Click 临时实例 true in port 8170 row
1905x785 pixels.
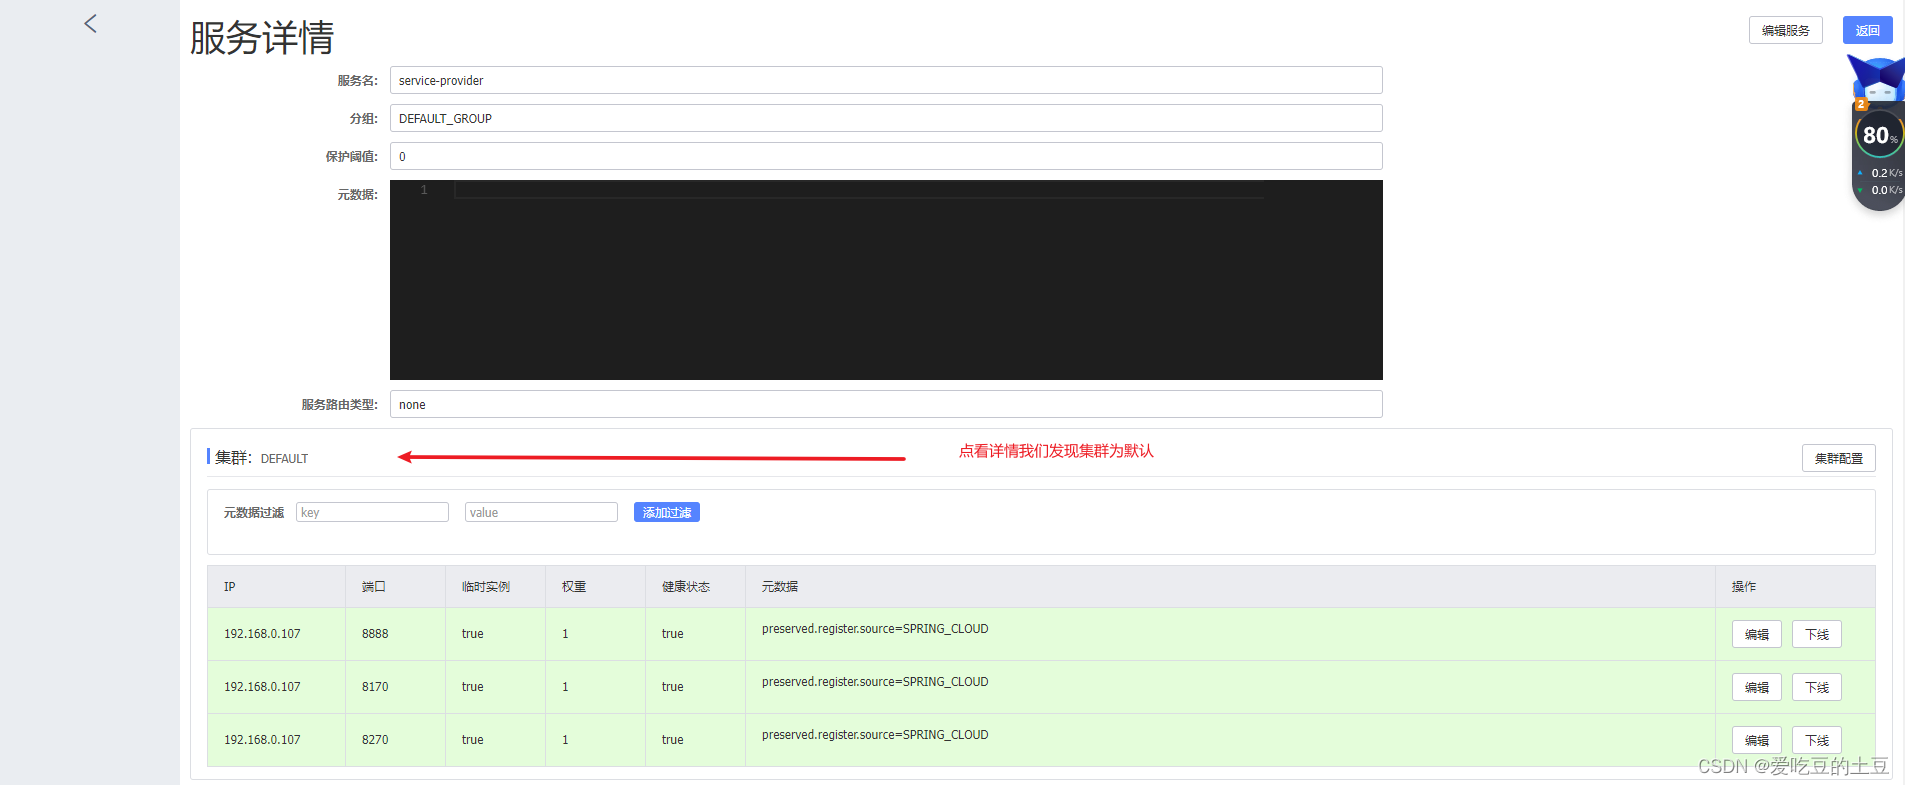click(473, 687)
